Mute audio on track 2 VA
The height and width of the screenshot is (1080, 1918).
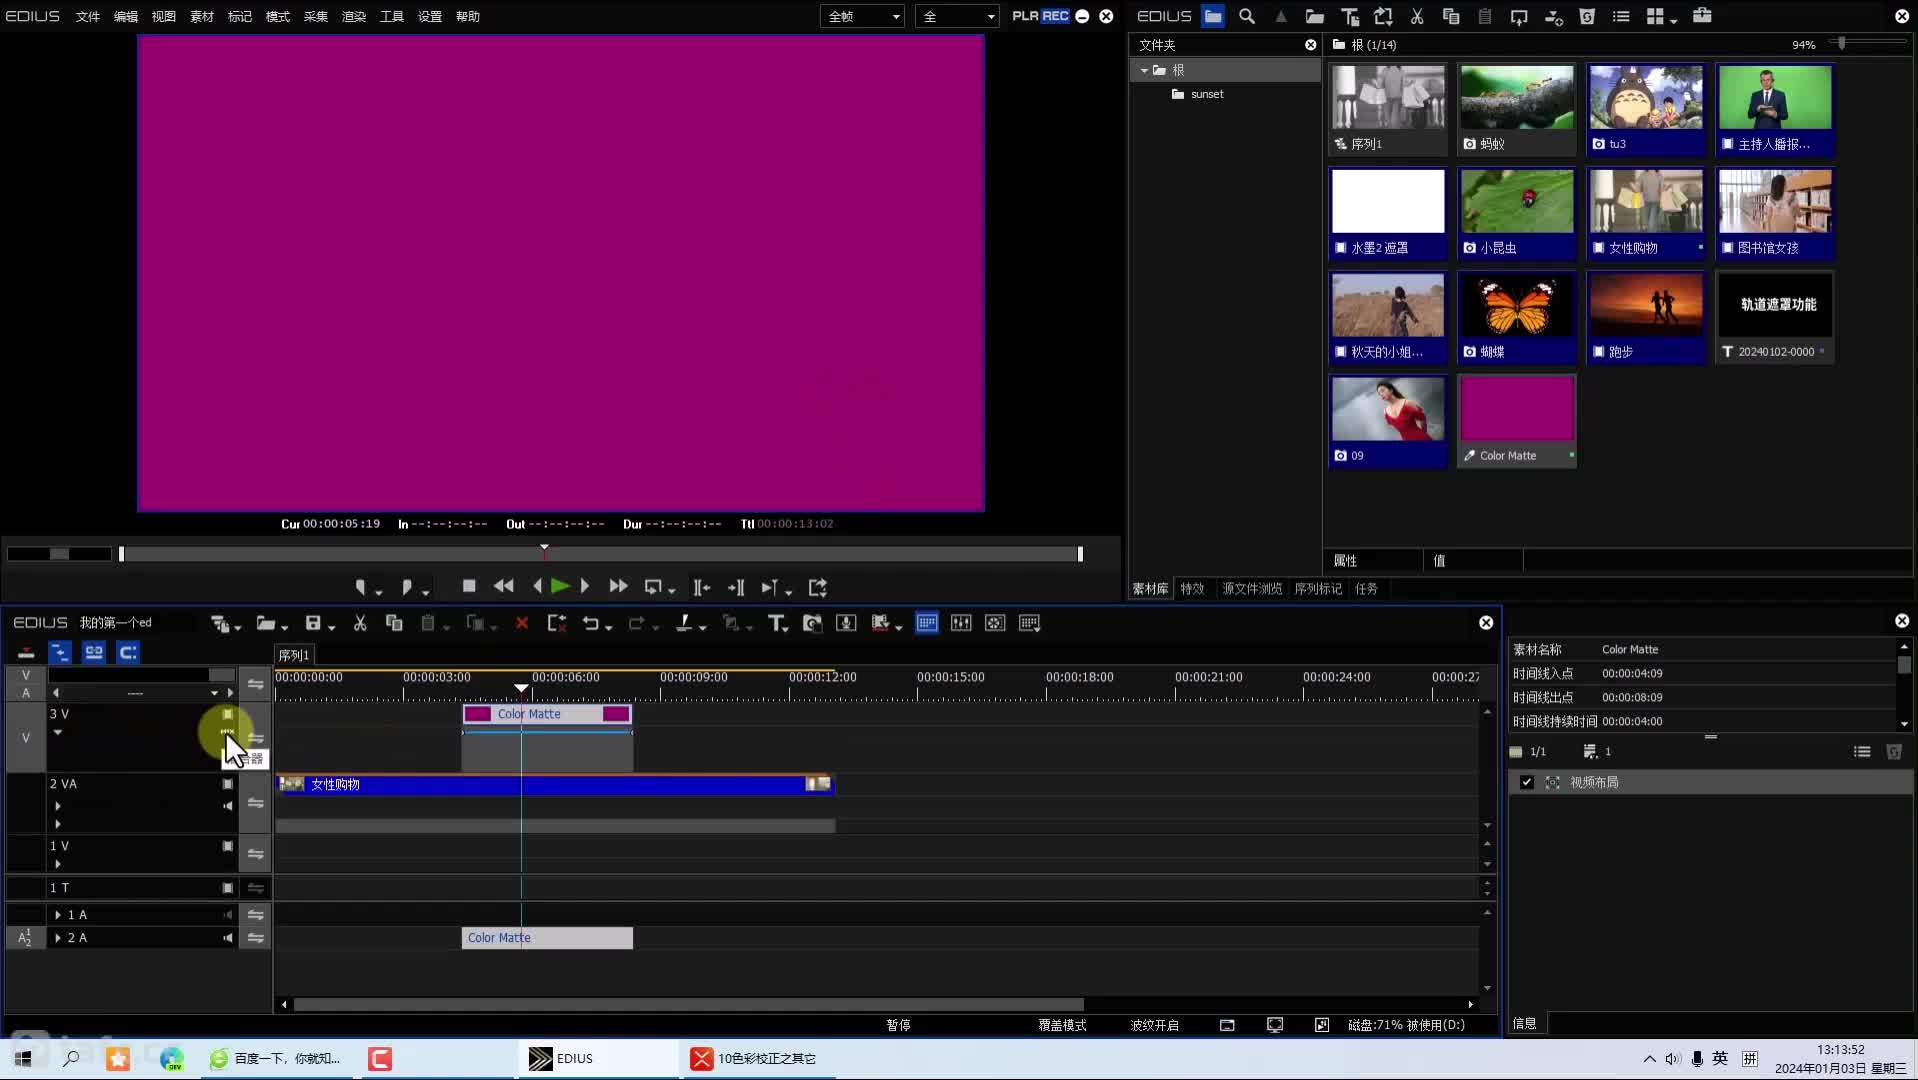pyautogui.click(x=228, y=805)
